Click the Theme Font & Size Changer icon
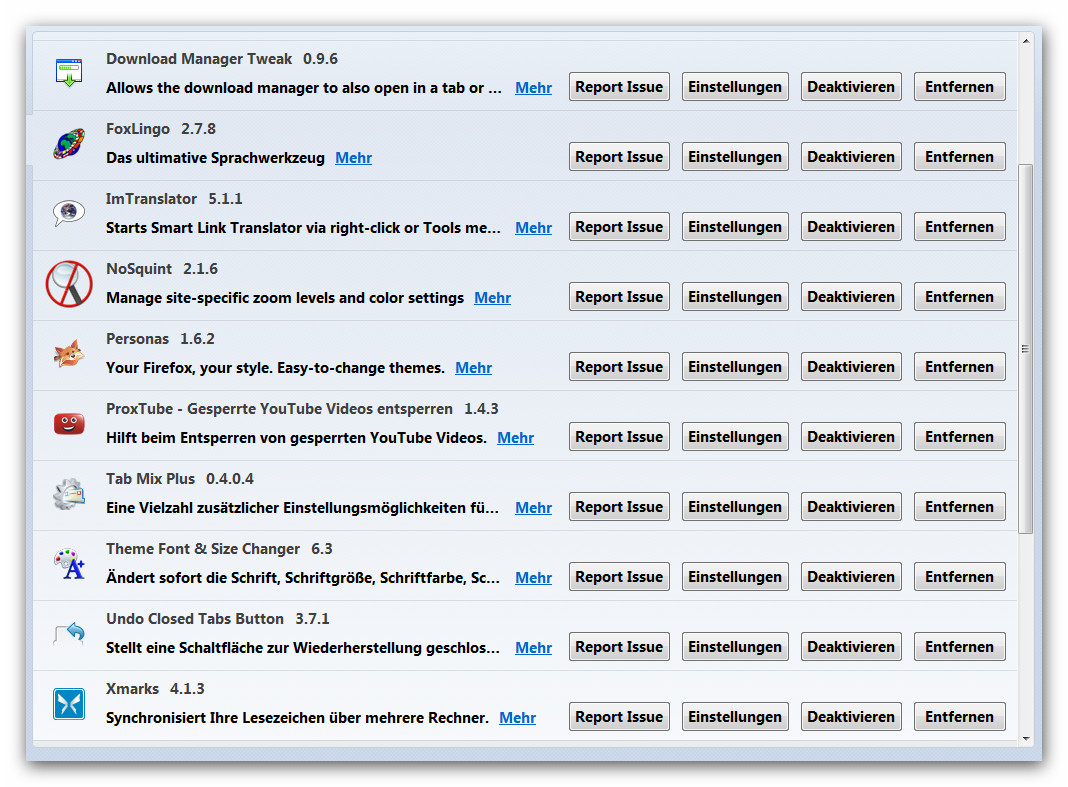 point(69,564)
